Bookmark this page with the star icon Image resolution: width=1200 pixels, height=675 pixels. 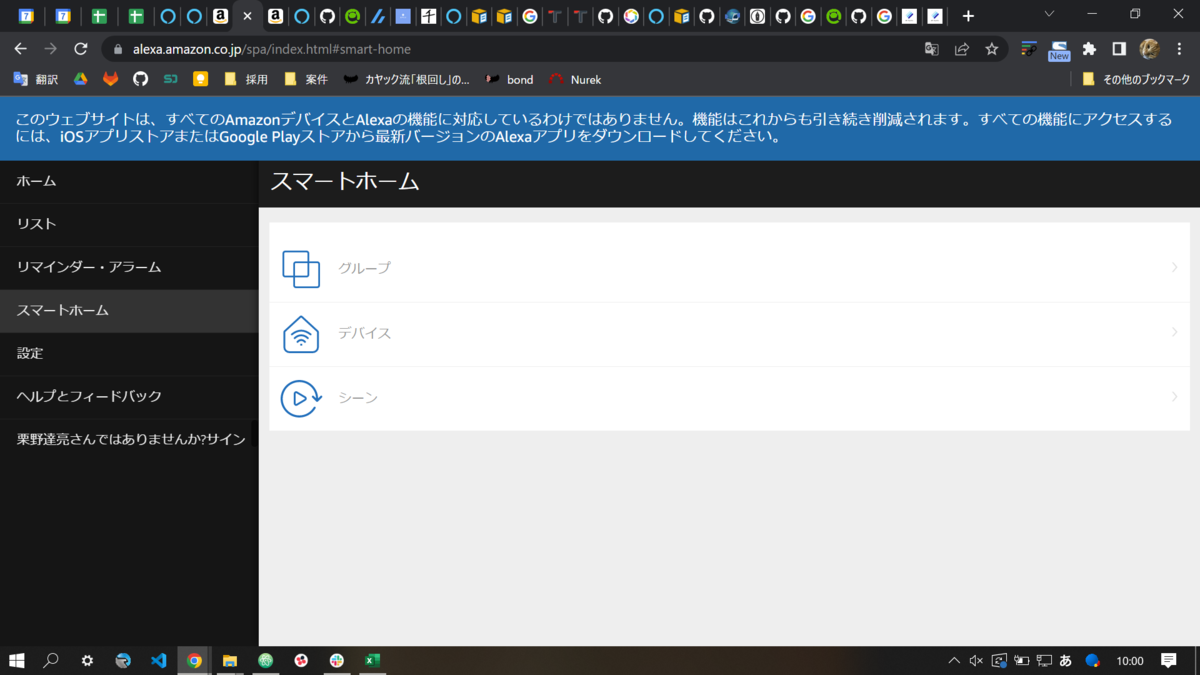pos(991,49)
